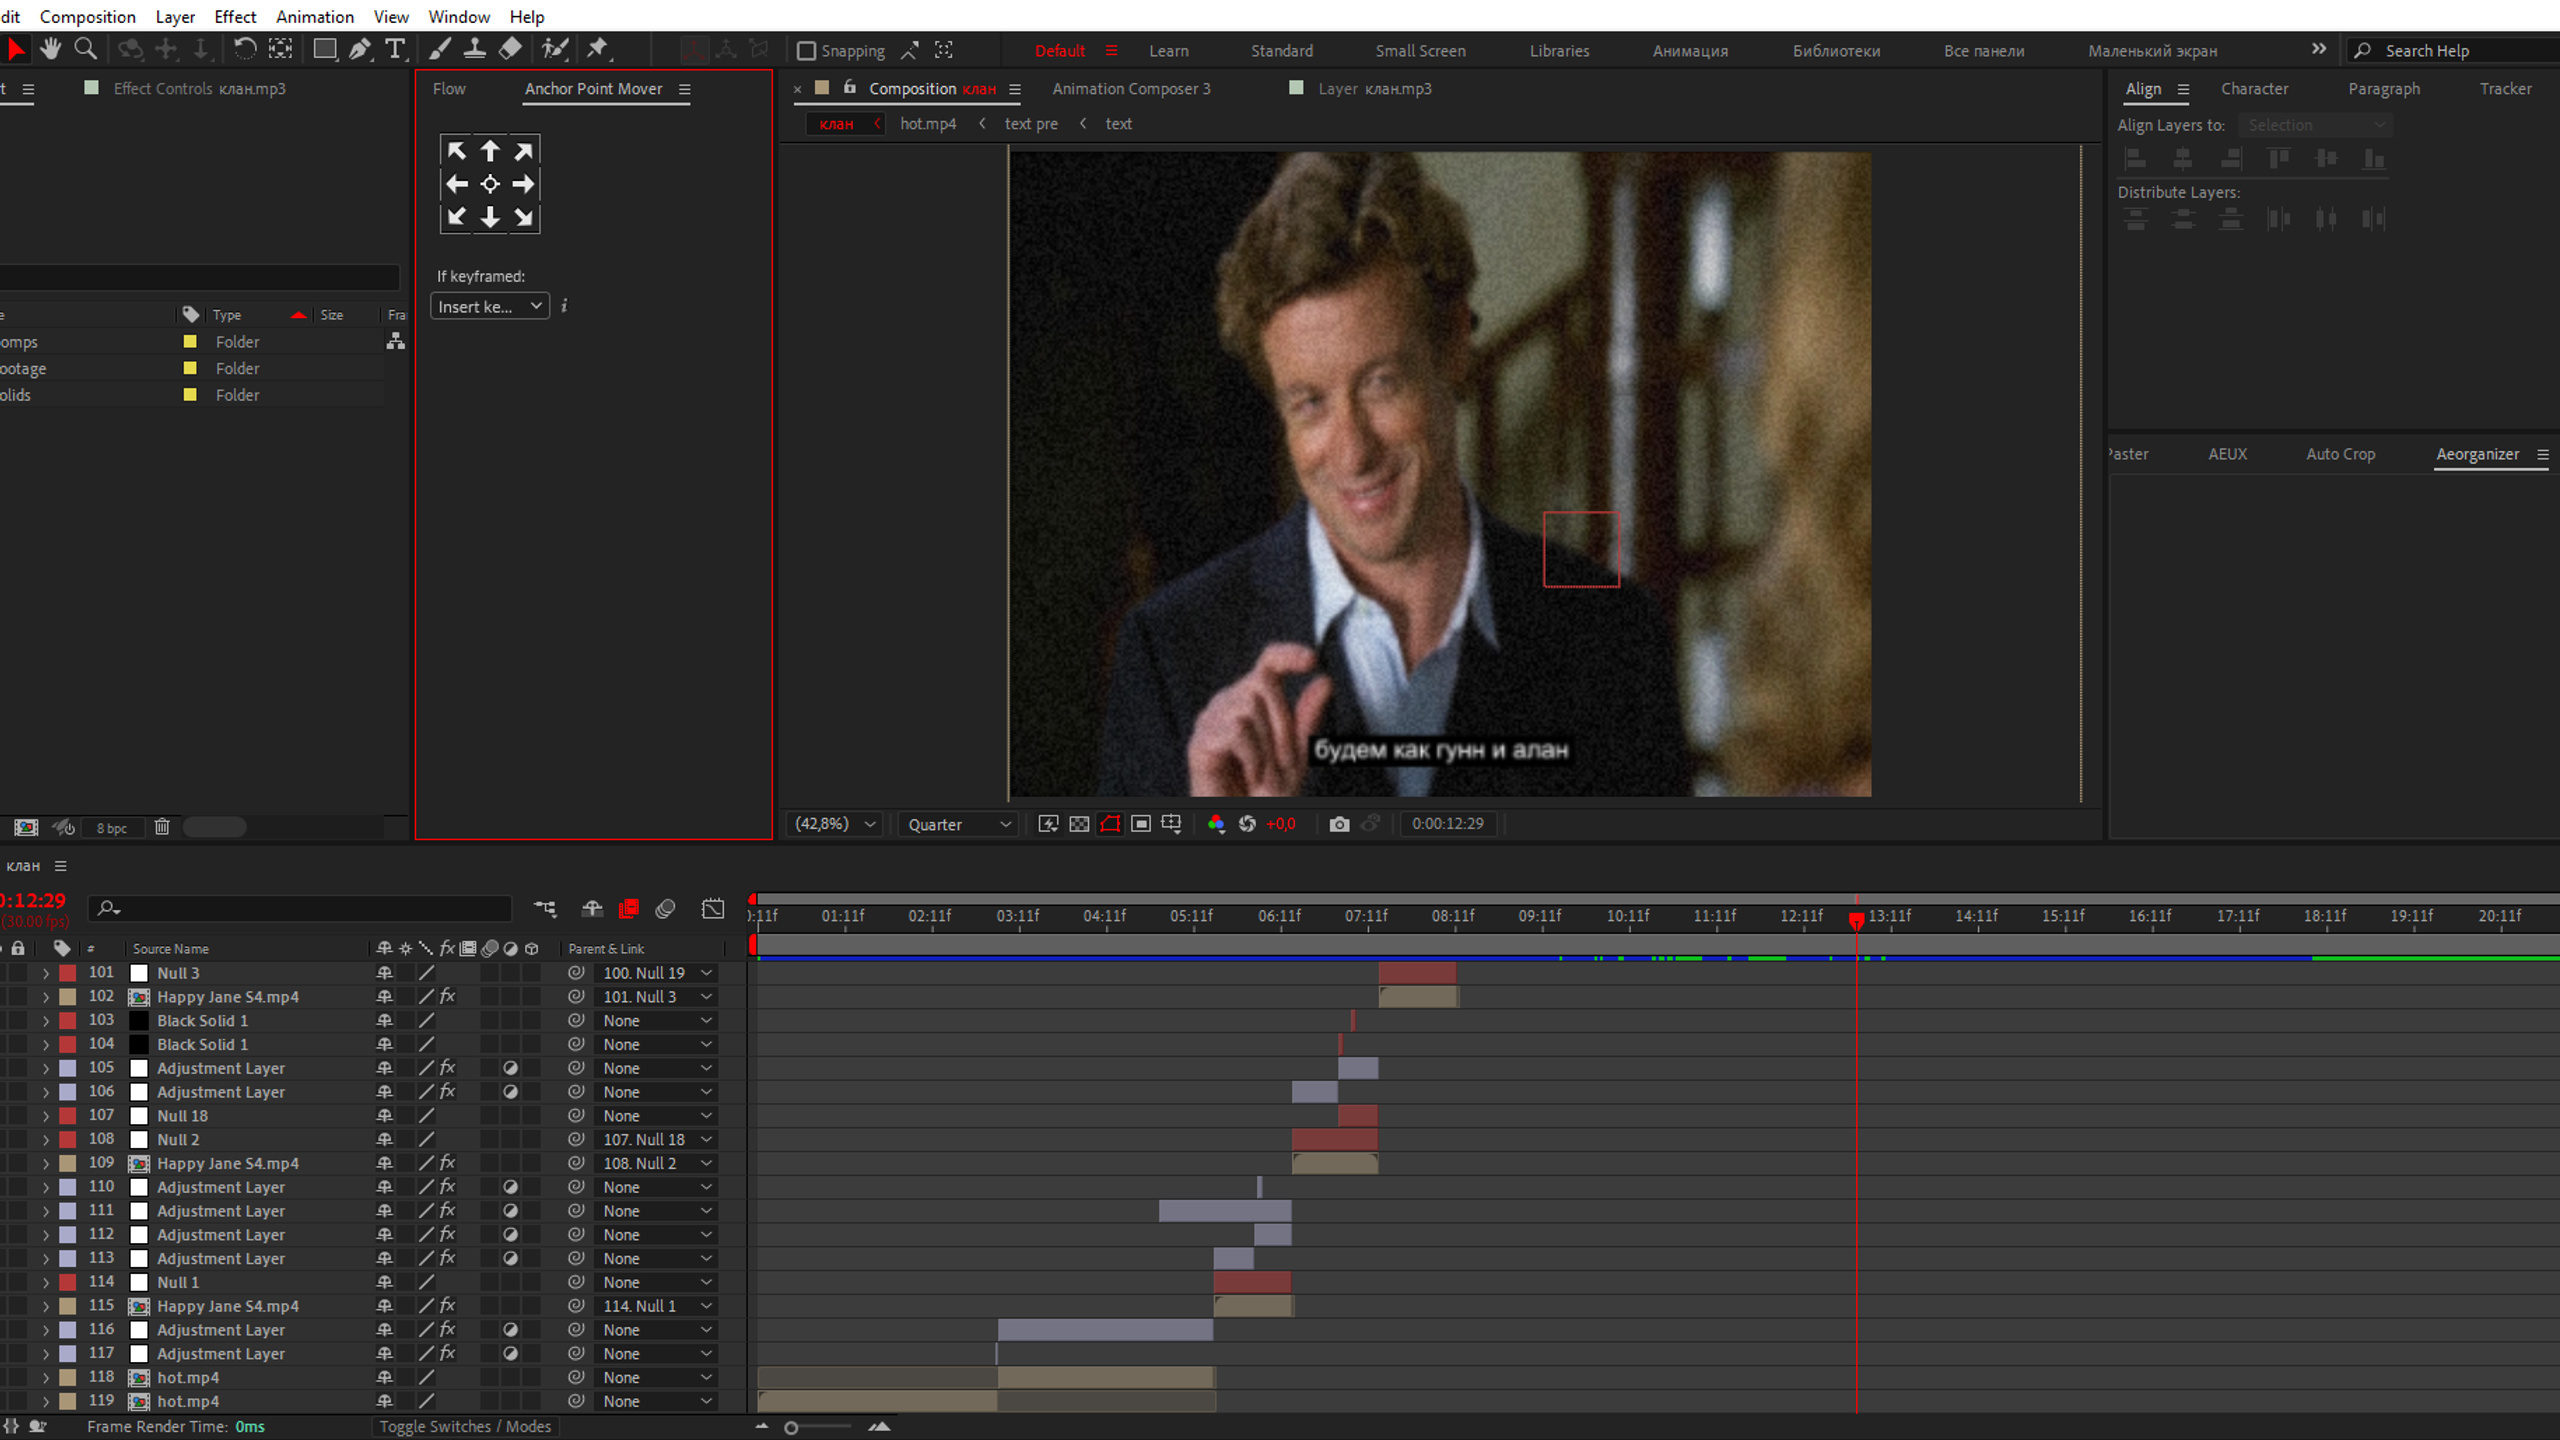Toggle Motion Blur enable in timeline
This screenshot has height=1440, width=2560.
[665, 909]
